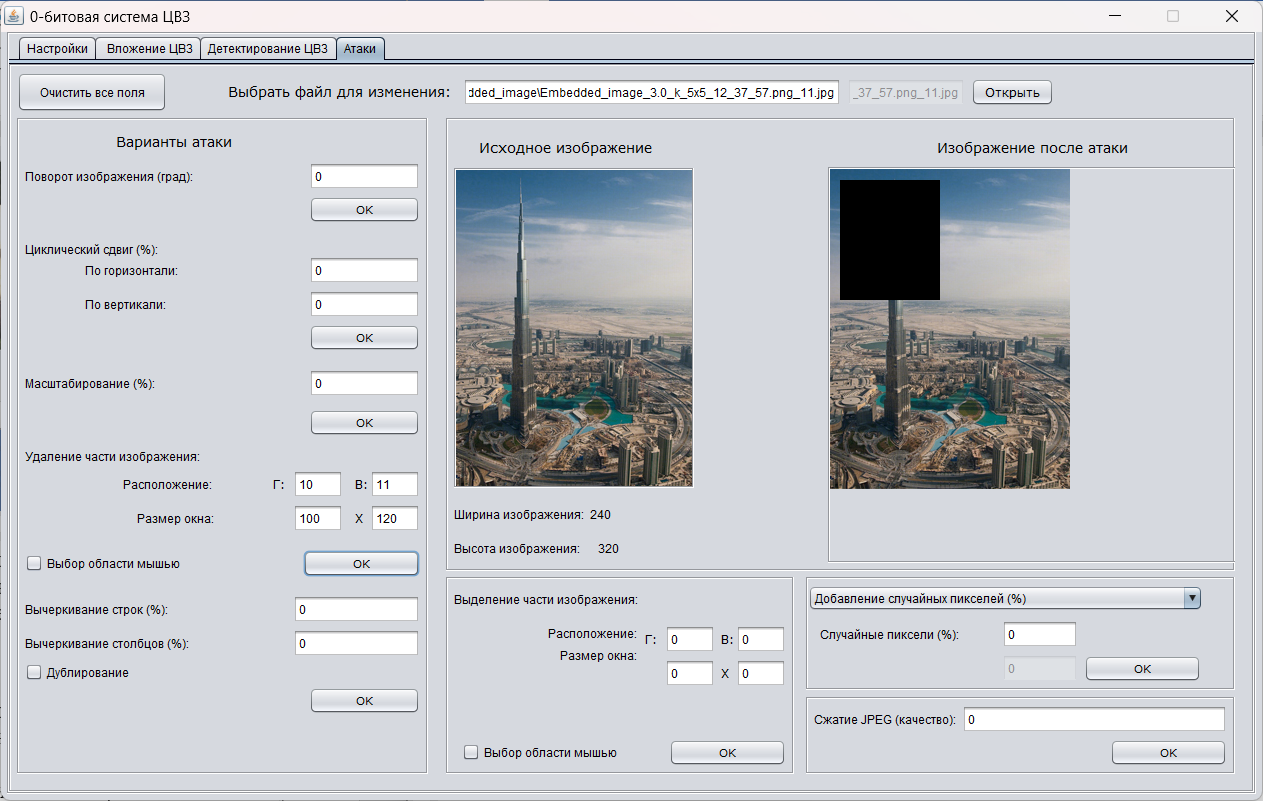Screen dimensions: 1263x801
Task: Click the Поворот изображения degrees field
Action: tap(364, 176)
